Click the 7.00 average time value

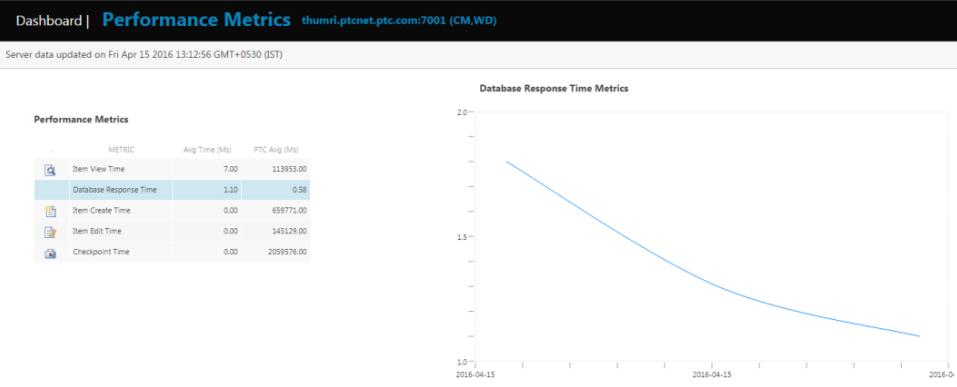tap(231, 168)
